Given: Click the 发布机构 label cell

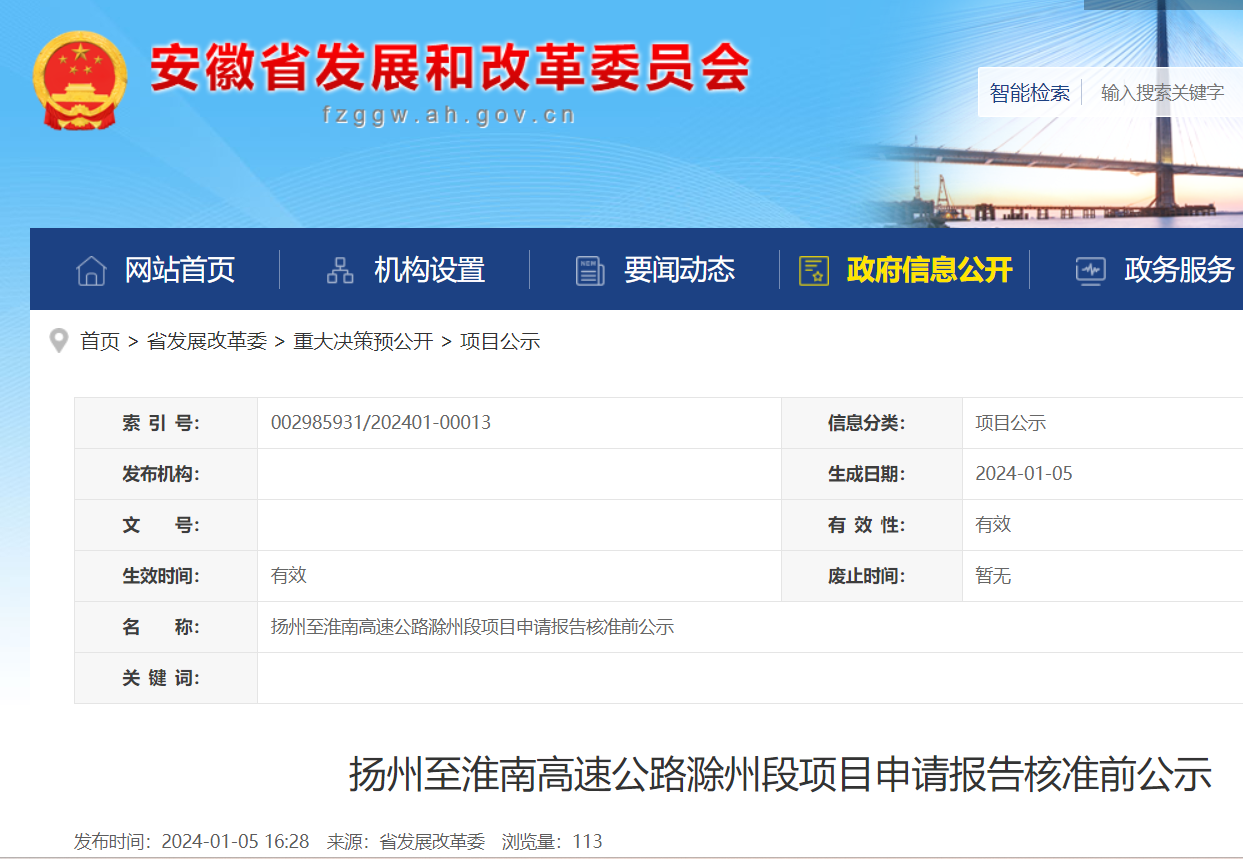Looking at the screenshot, I should click(166, 474).
